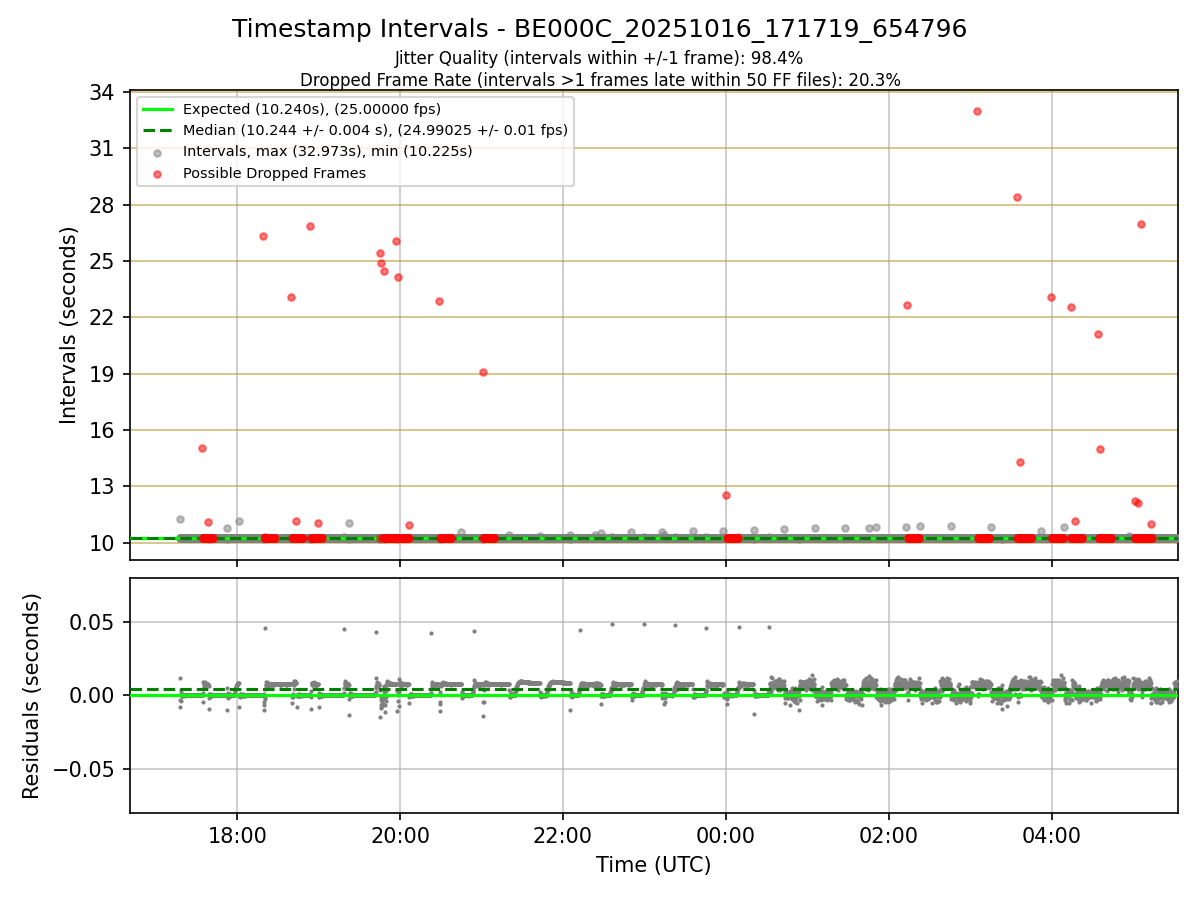Click the '10' y-axis tick label
1200x900 pixels.
pyautogui.click(x=102, y=543)
